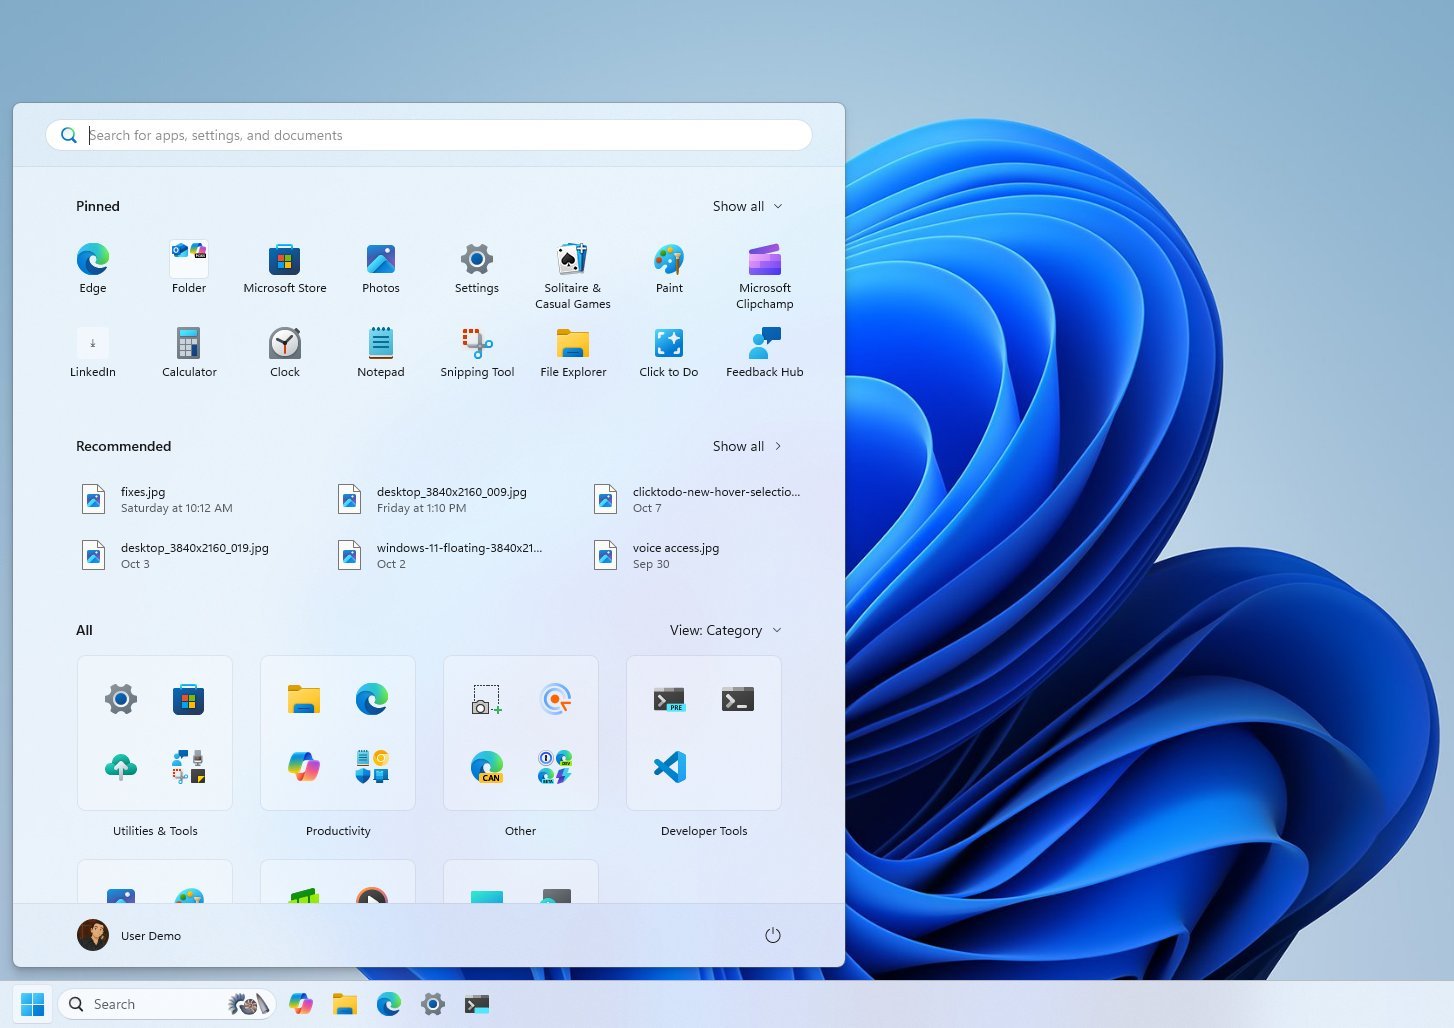Open the Developer Tools category folder
Image resolution: width=1454 pixels, height=1028 pixels.
(x=703, y=733)
